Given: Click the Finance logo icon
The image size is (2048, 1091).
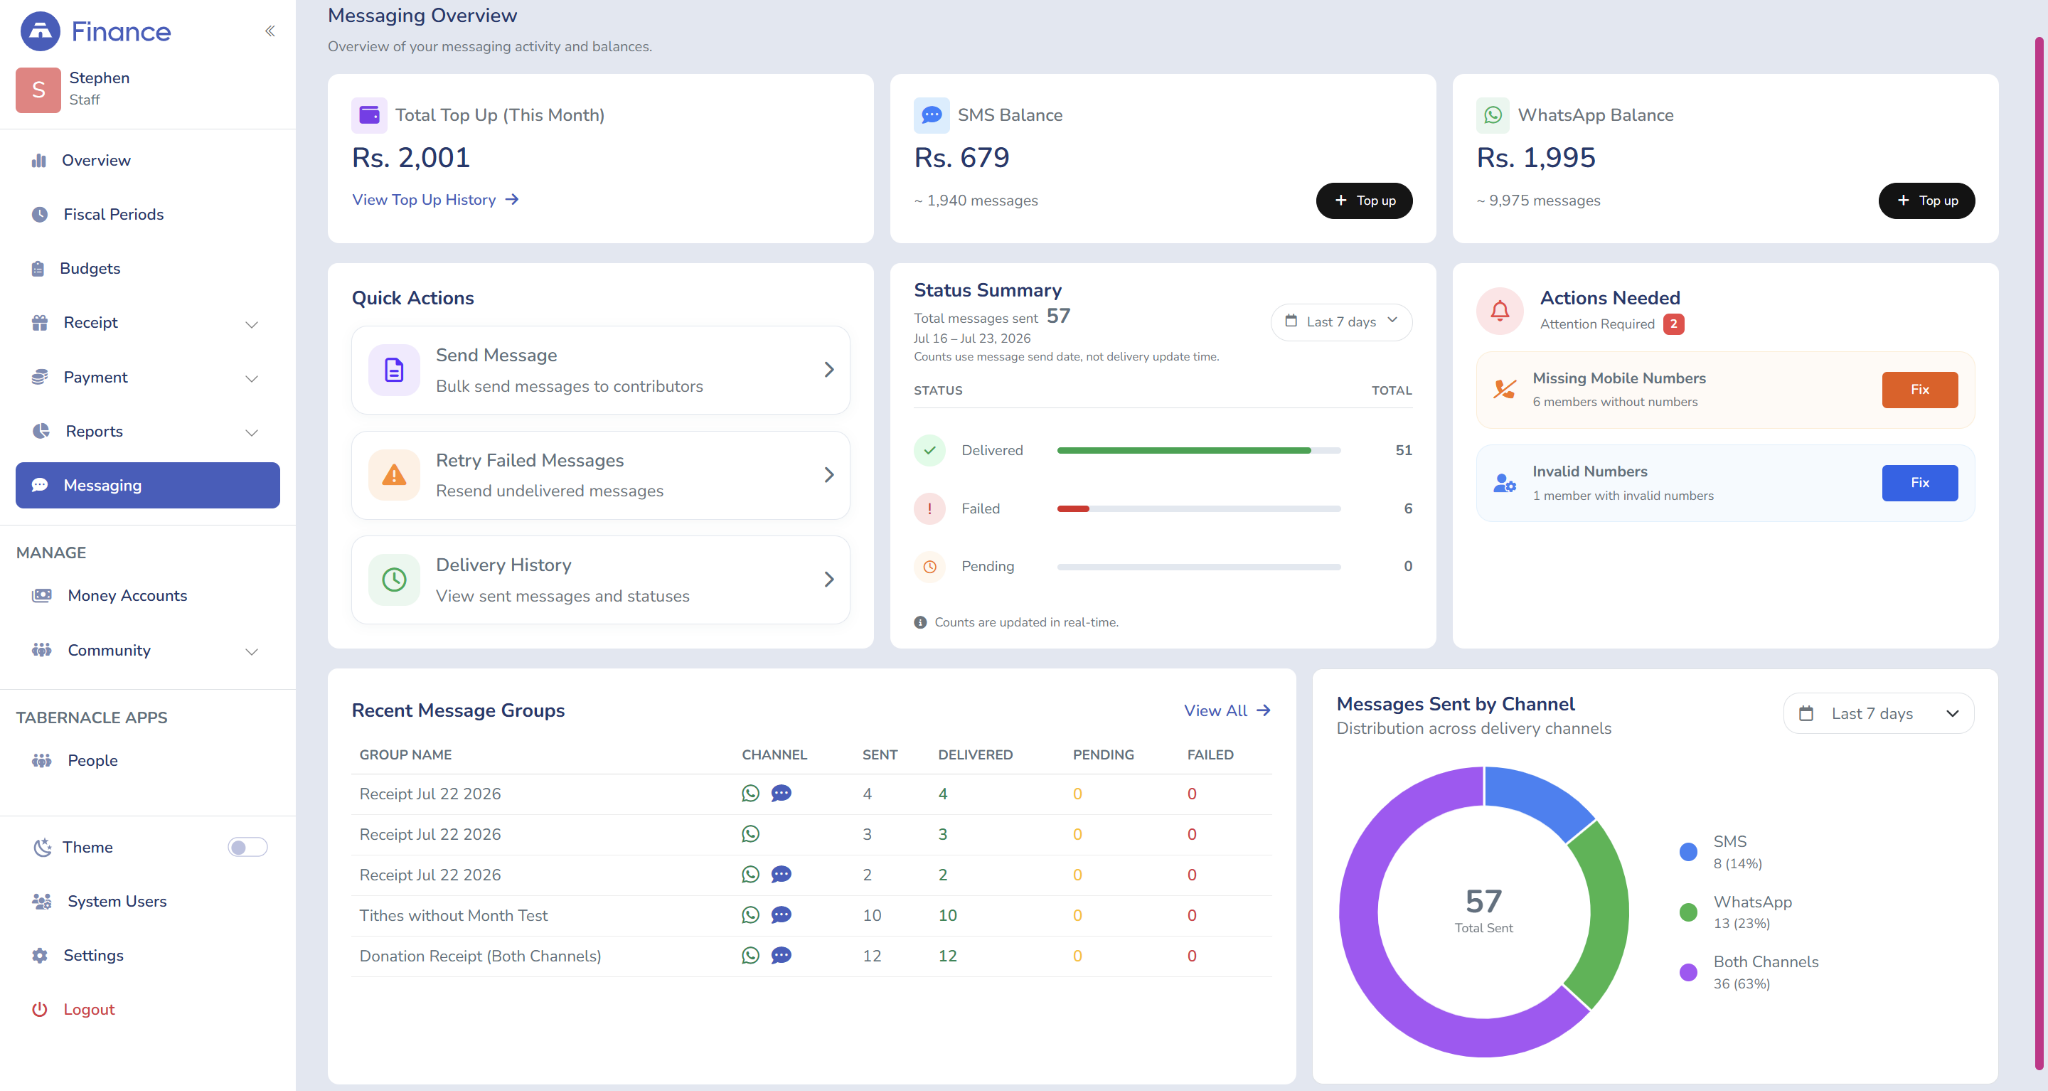Looking at the screenshot, I should click(40, 31).
